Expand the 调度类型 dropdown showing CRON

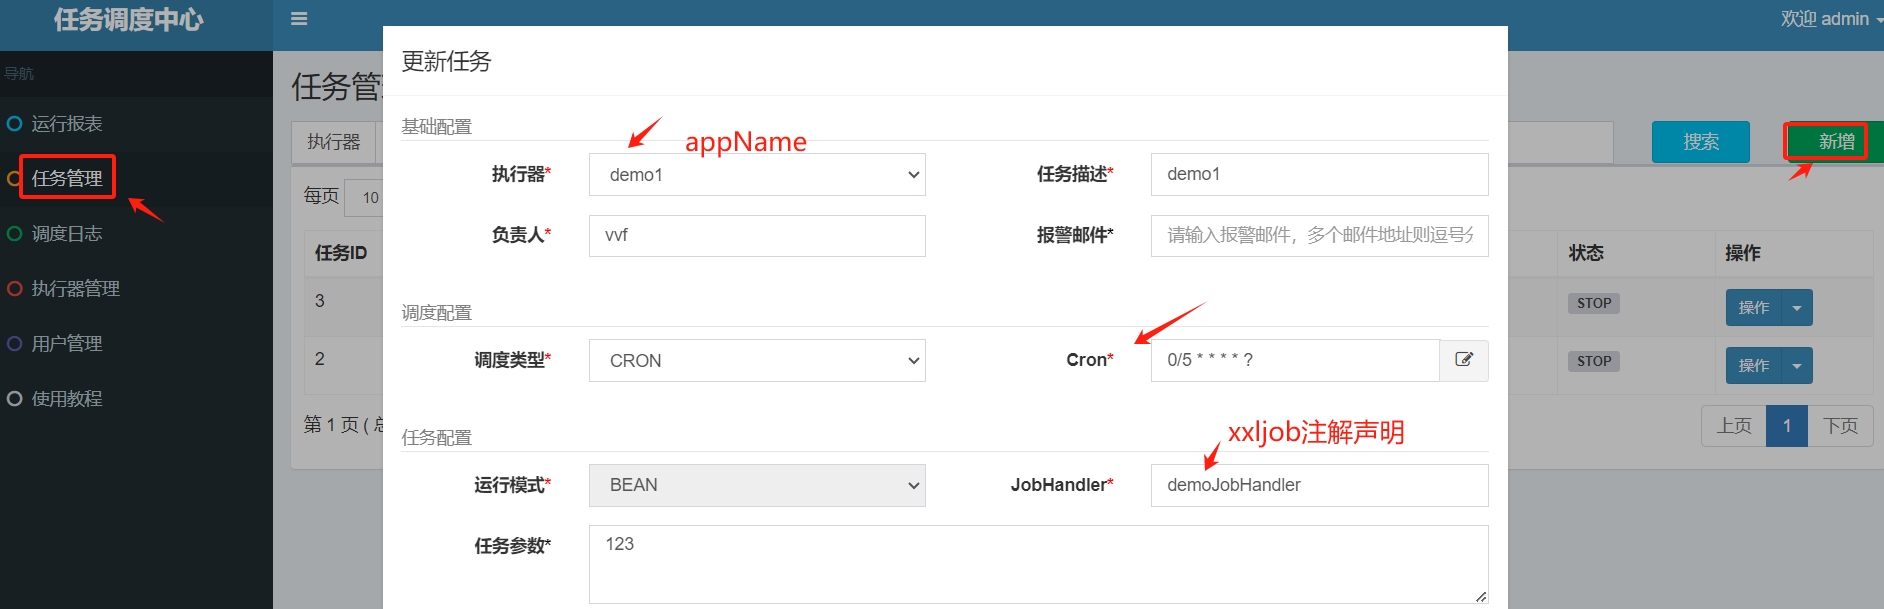click(x=757, y=361)
